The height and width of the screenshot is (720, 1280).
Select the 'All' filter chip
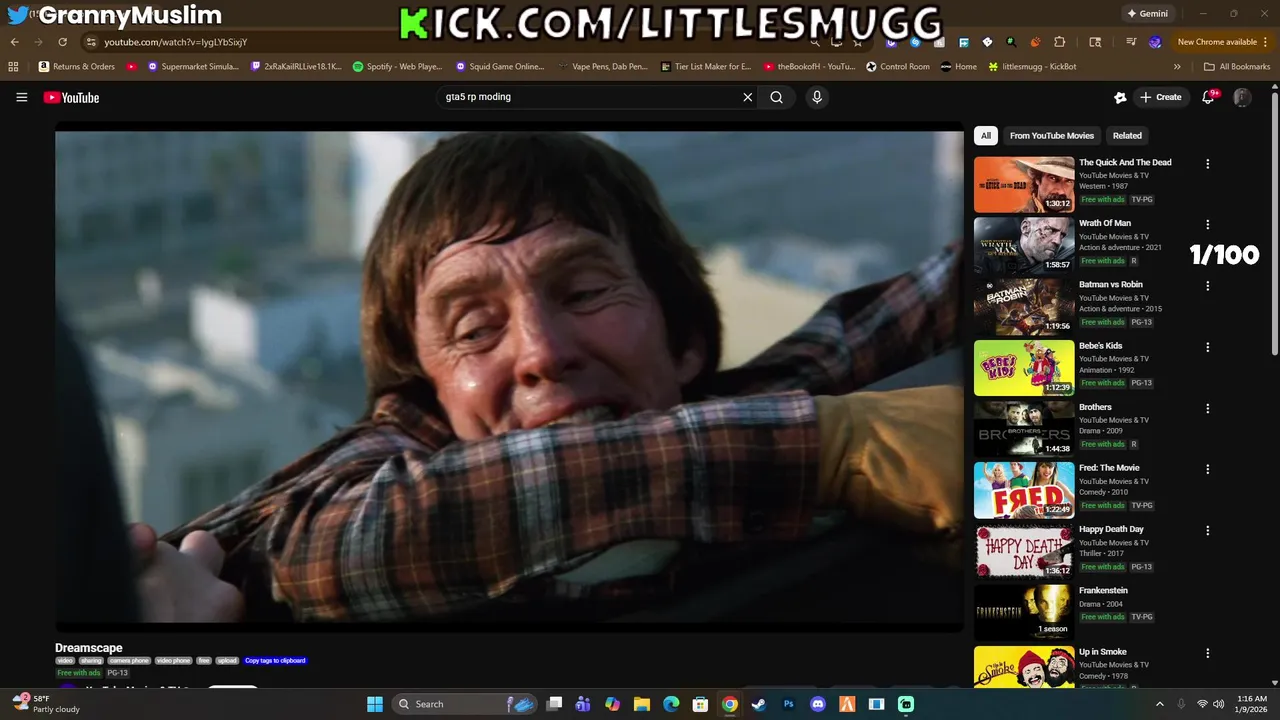tap(986, 136)
